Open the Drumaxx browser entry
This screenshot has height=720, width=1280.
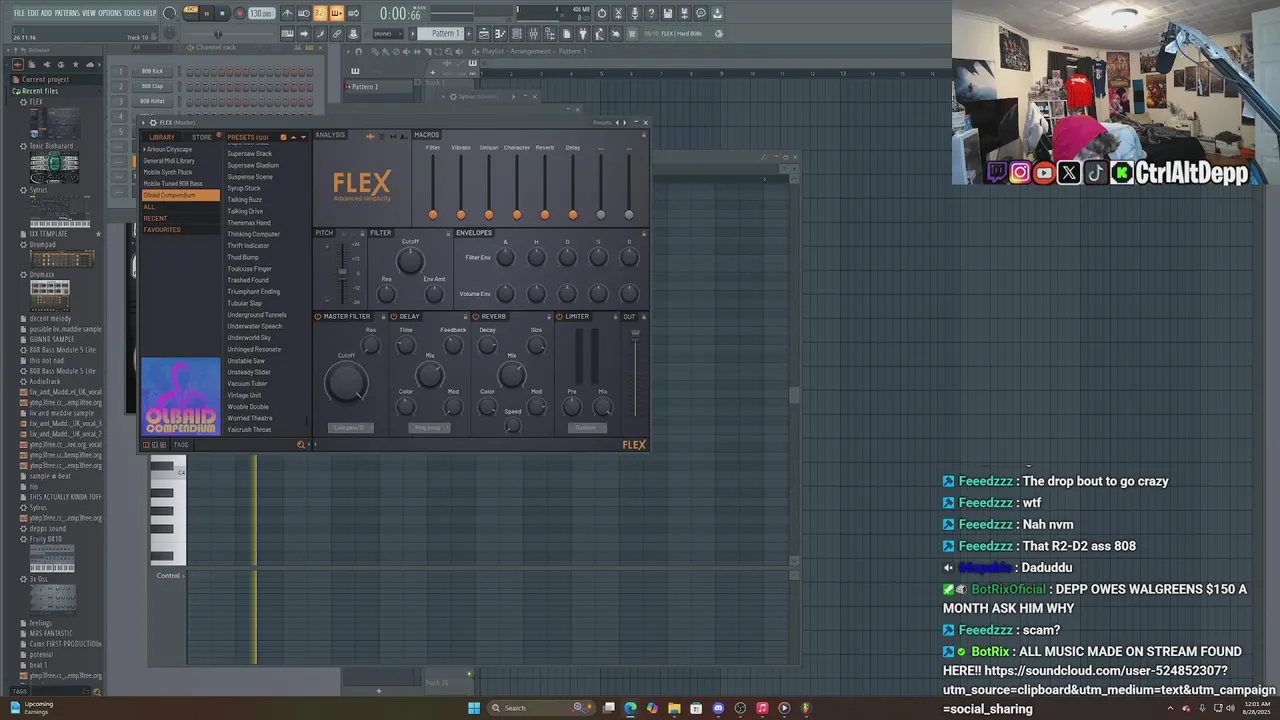click(x=42, y=275)
